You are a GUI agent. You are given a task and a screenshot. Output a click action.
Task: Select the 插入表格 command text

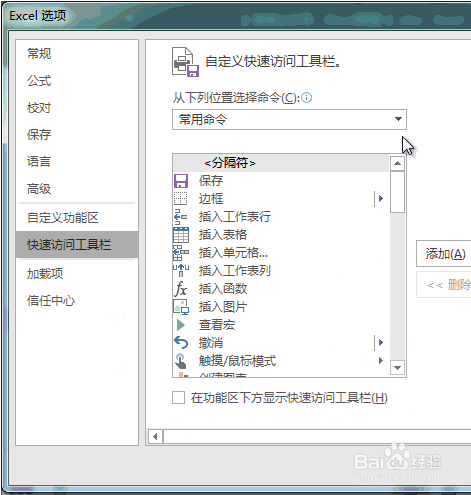[223, 235]
